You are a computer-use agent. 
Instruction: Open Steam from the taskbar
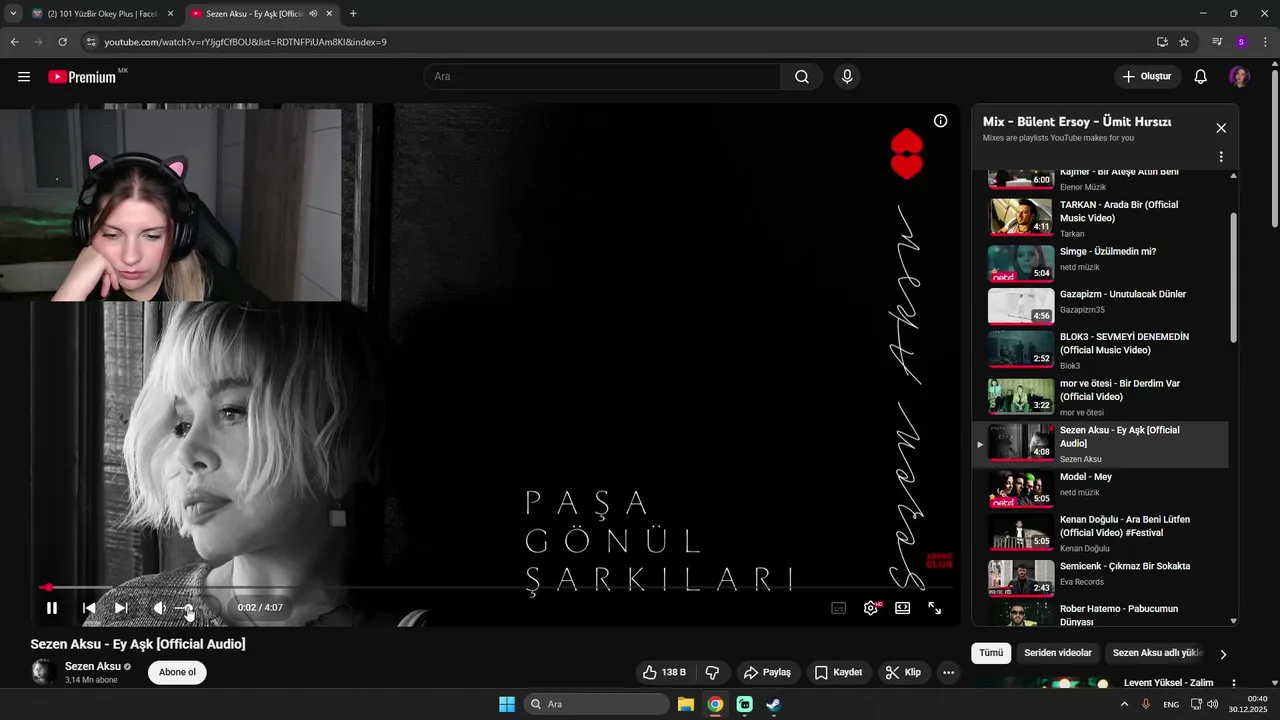773,704
